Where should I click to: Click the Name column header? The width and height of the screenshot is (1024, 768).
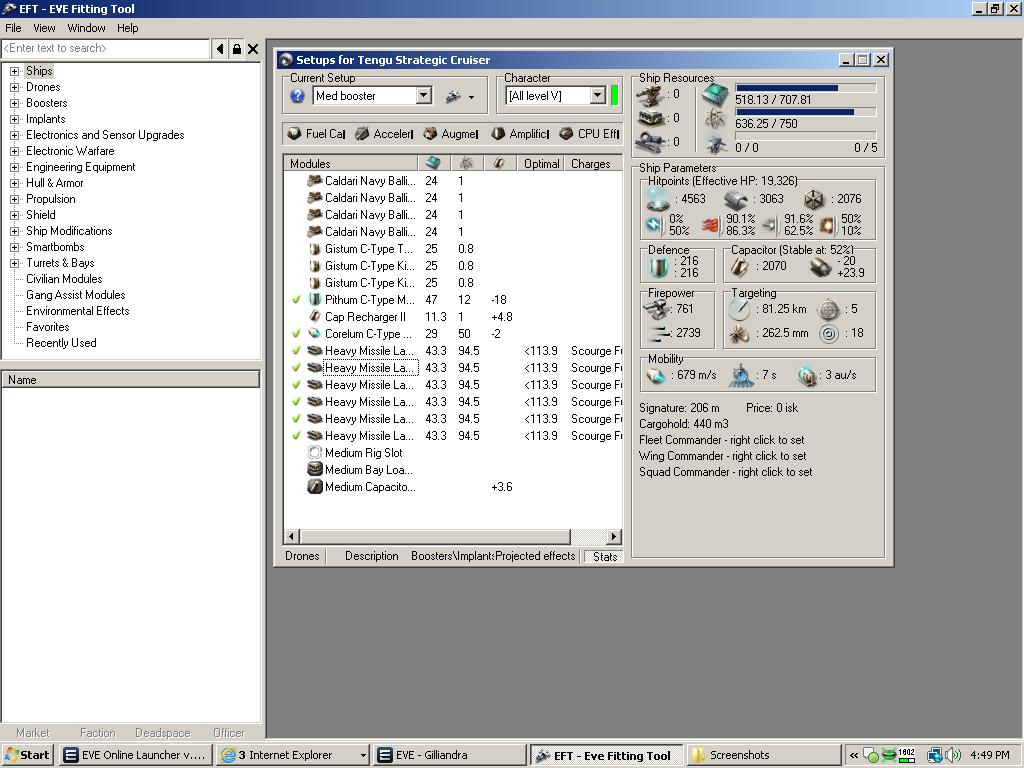click(131, 379)
